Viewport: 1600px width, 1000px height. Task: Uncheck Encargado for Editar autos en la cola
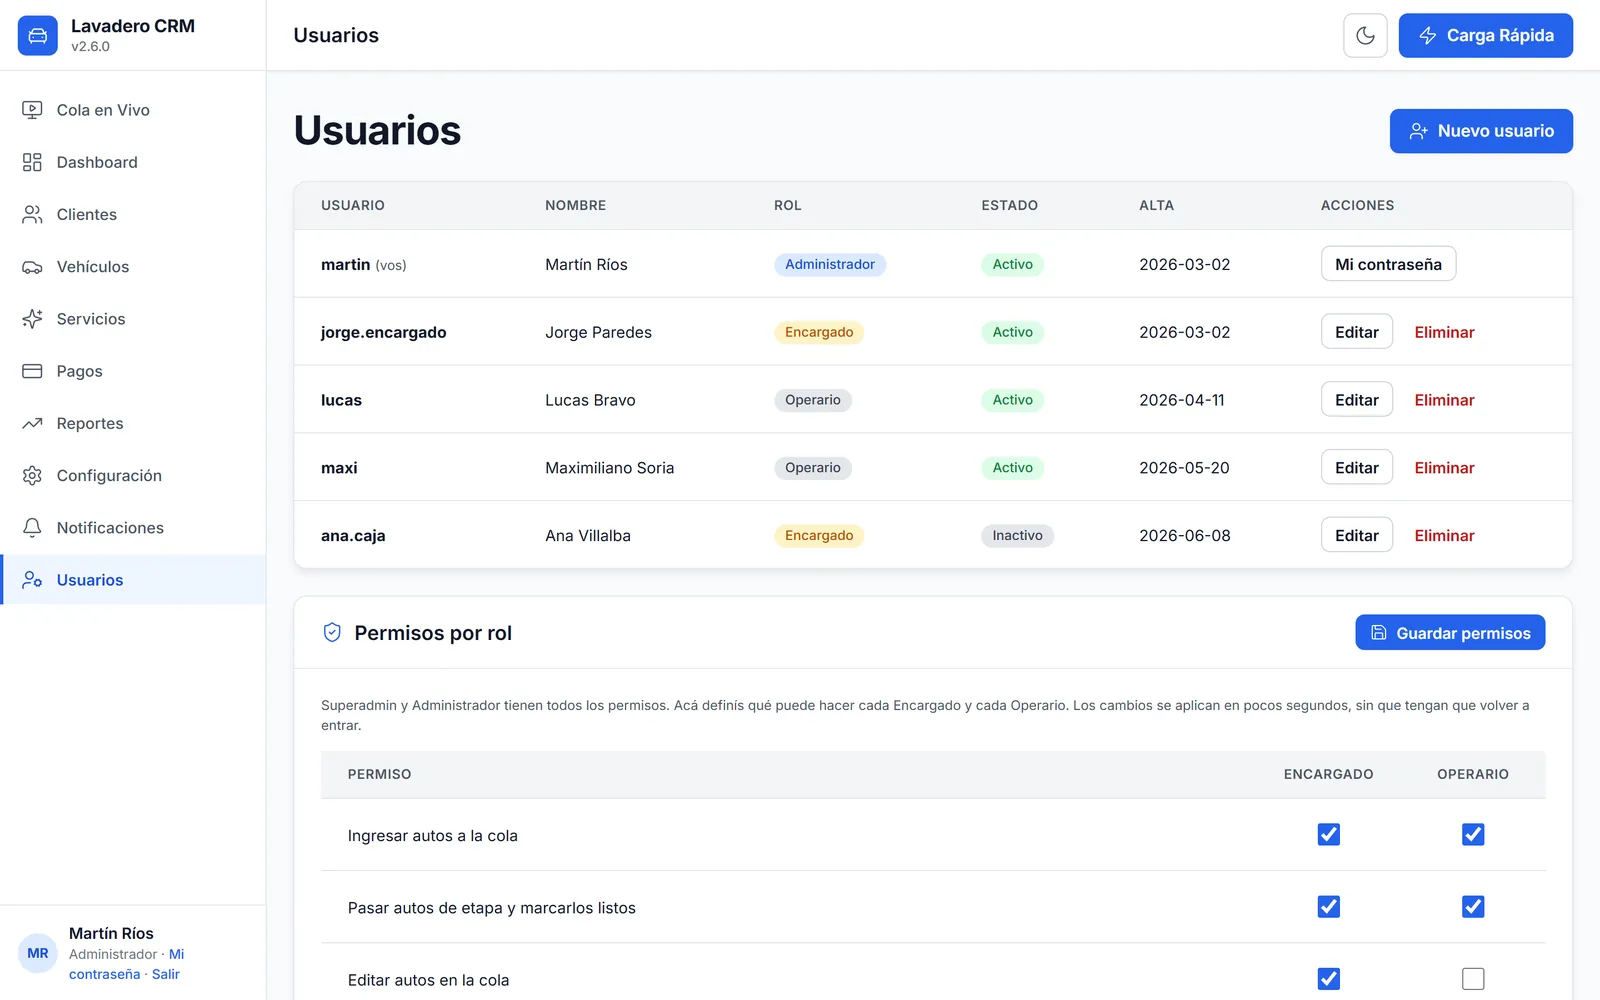[x=1328, y=979]
